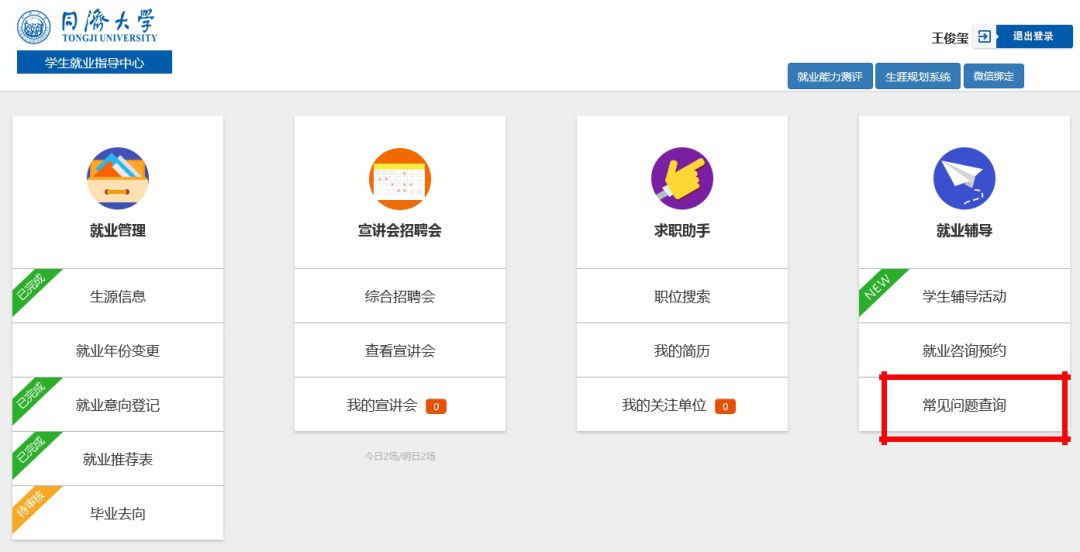This screenshot has height=552, width=1080.
Task: Click the Tongji University logo
Action: point(88,27)
